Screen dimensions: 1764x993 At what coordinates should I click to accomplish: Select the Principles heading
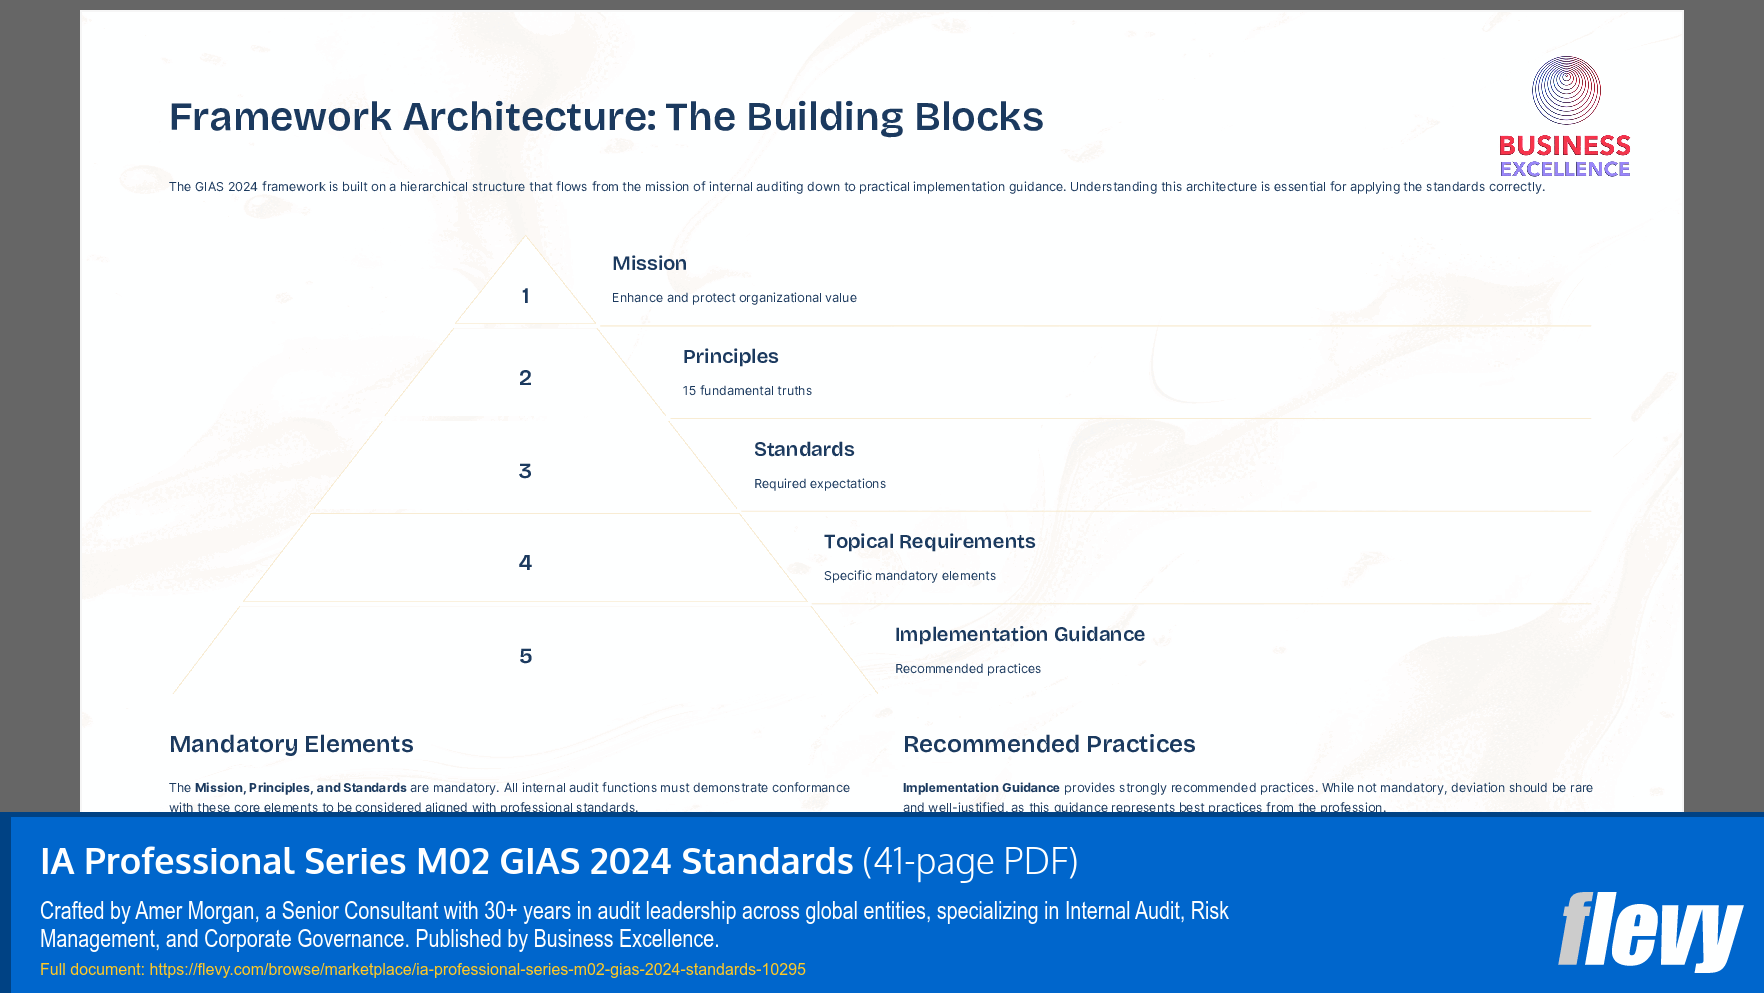pyautogui.click(x=730, y=356)
